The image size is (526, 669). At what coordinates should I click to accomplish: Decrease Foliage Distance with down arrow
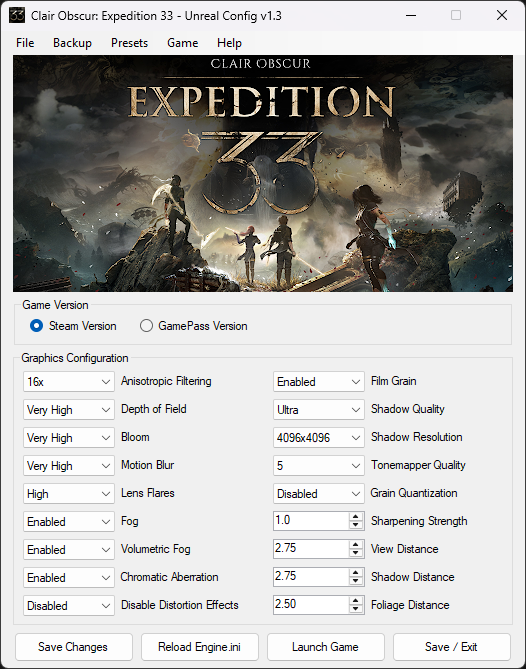355,609
